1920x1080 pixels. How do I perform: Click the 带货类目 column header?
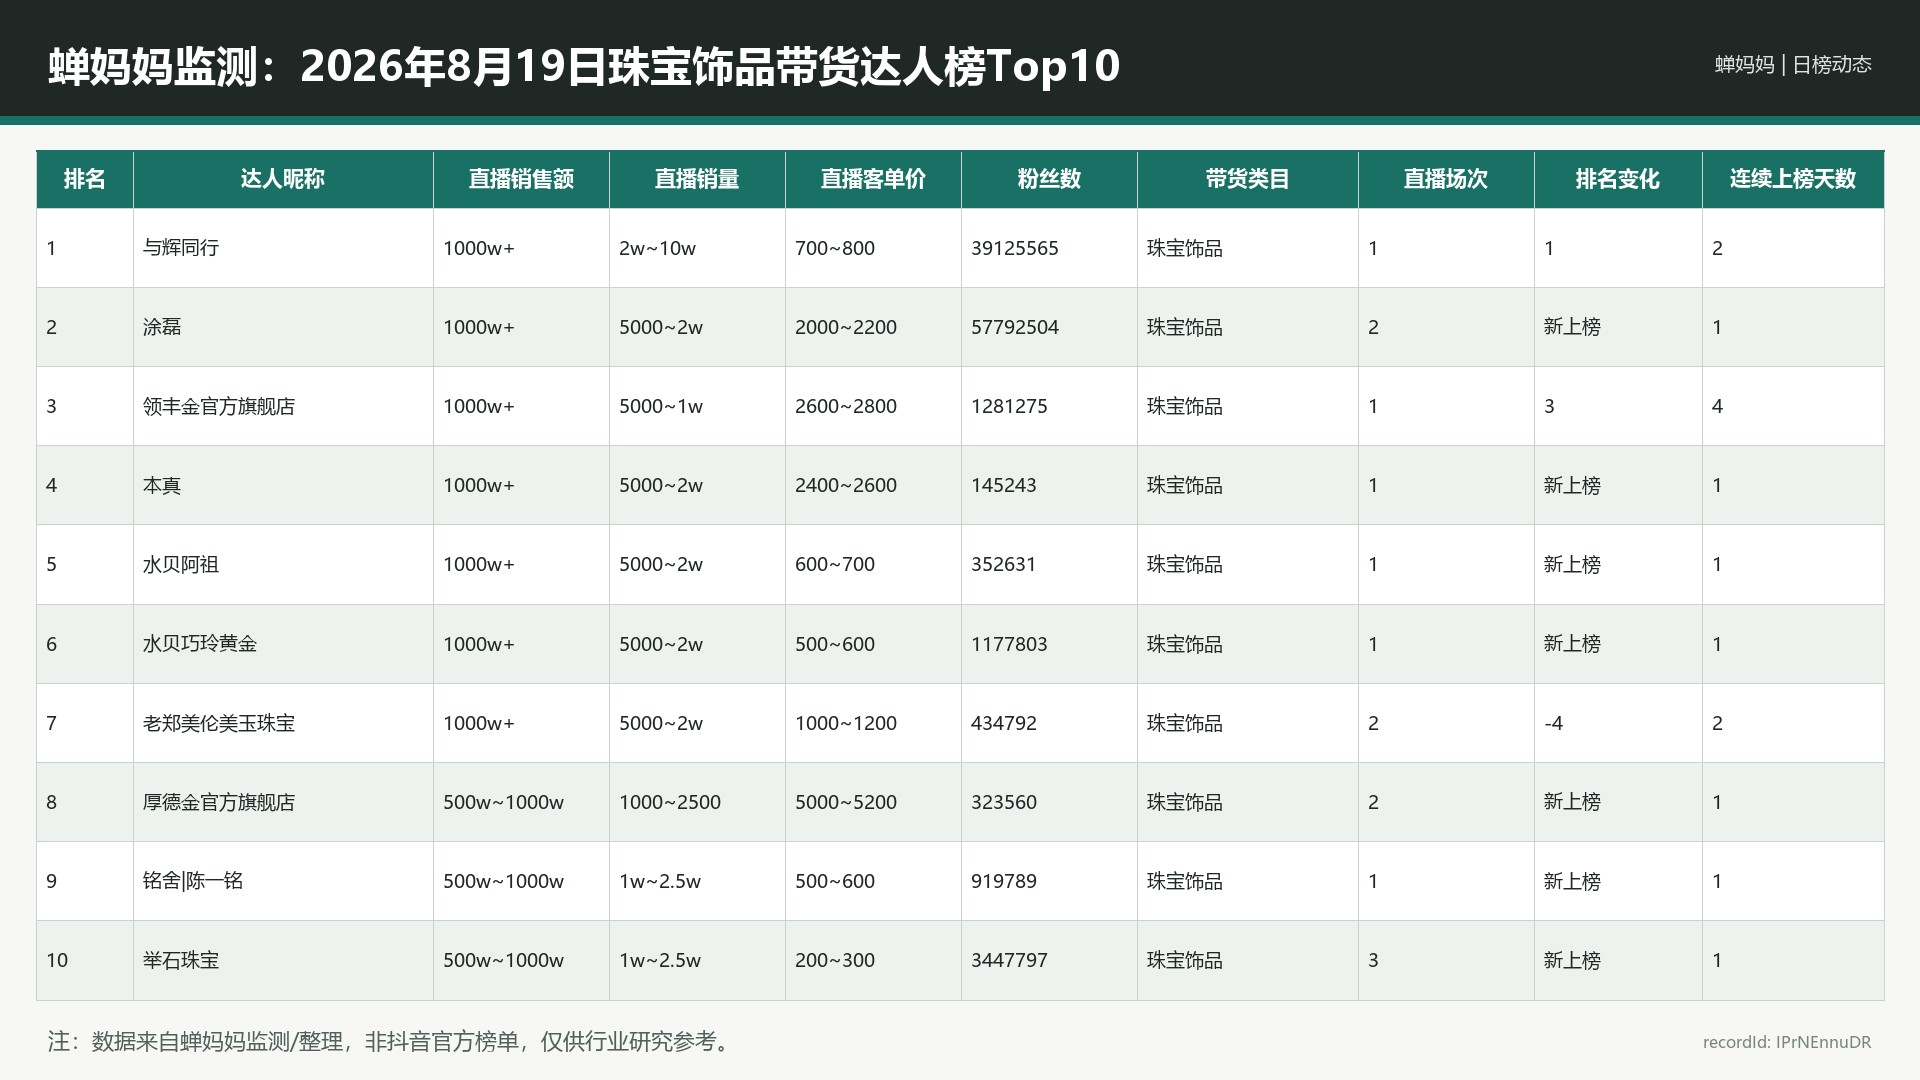click(1247, 179)
